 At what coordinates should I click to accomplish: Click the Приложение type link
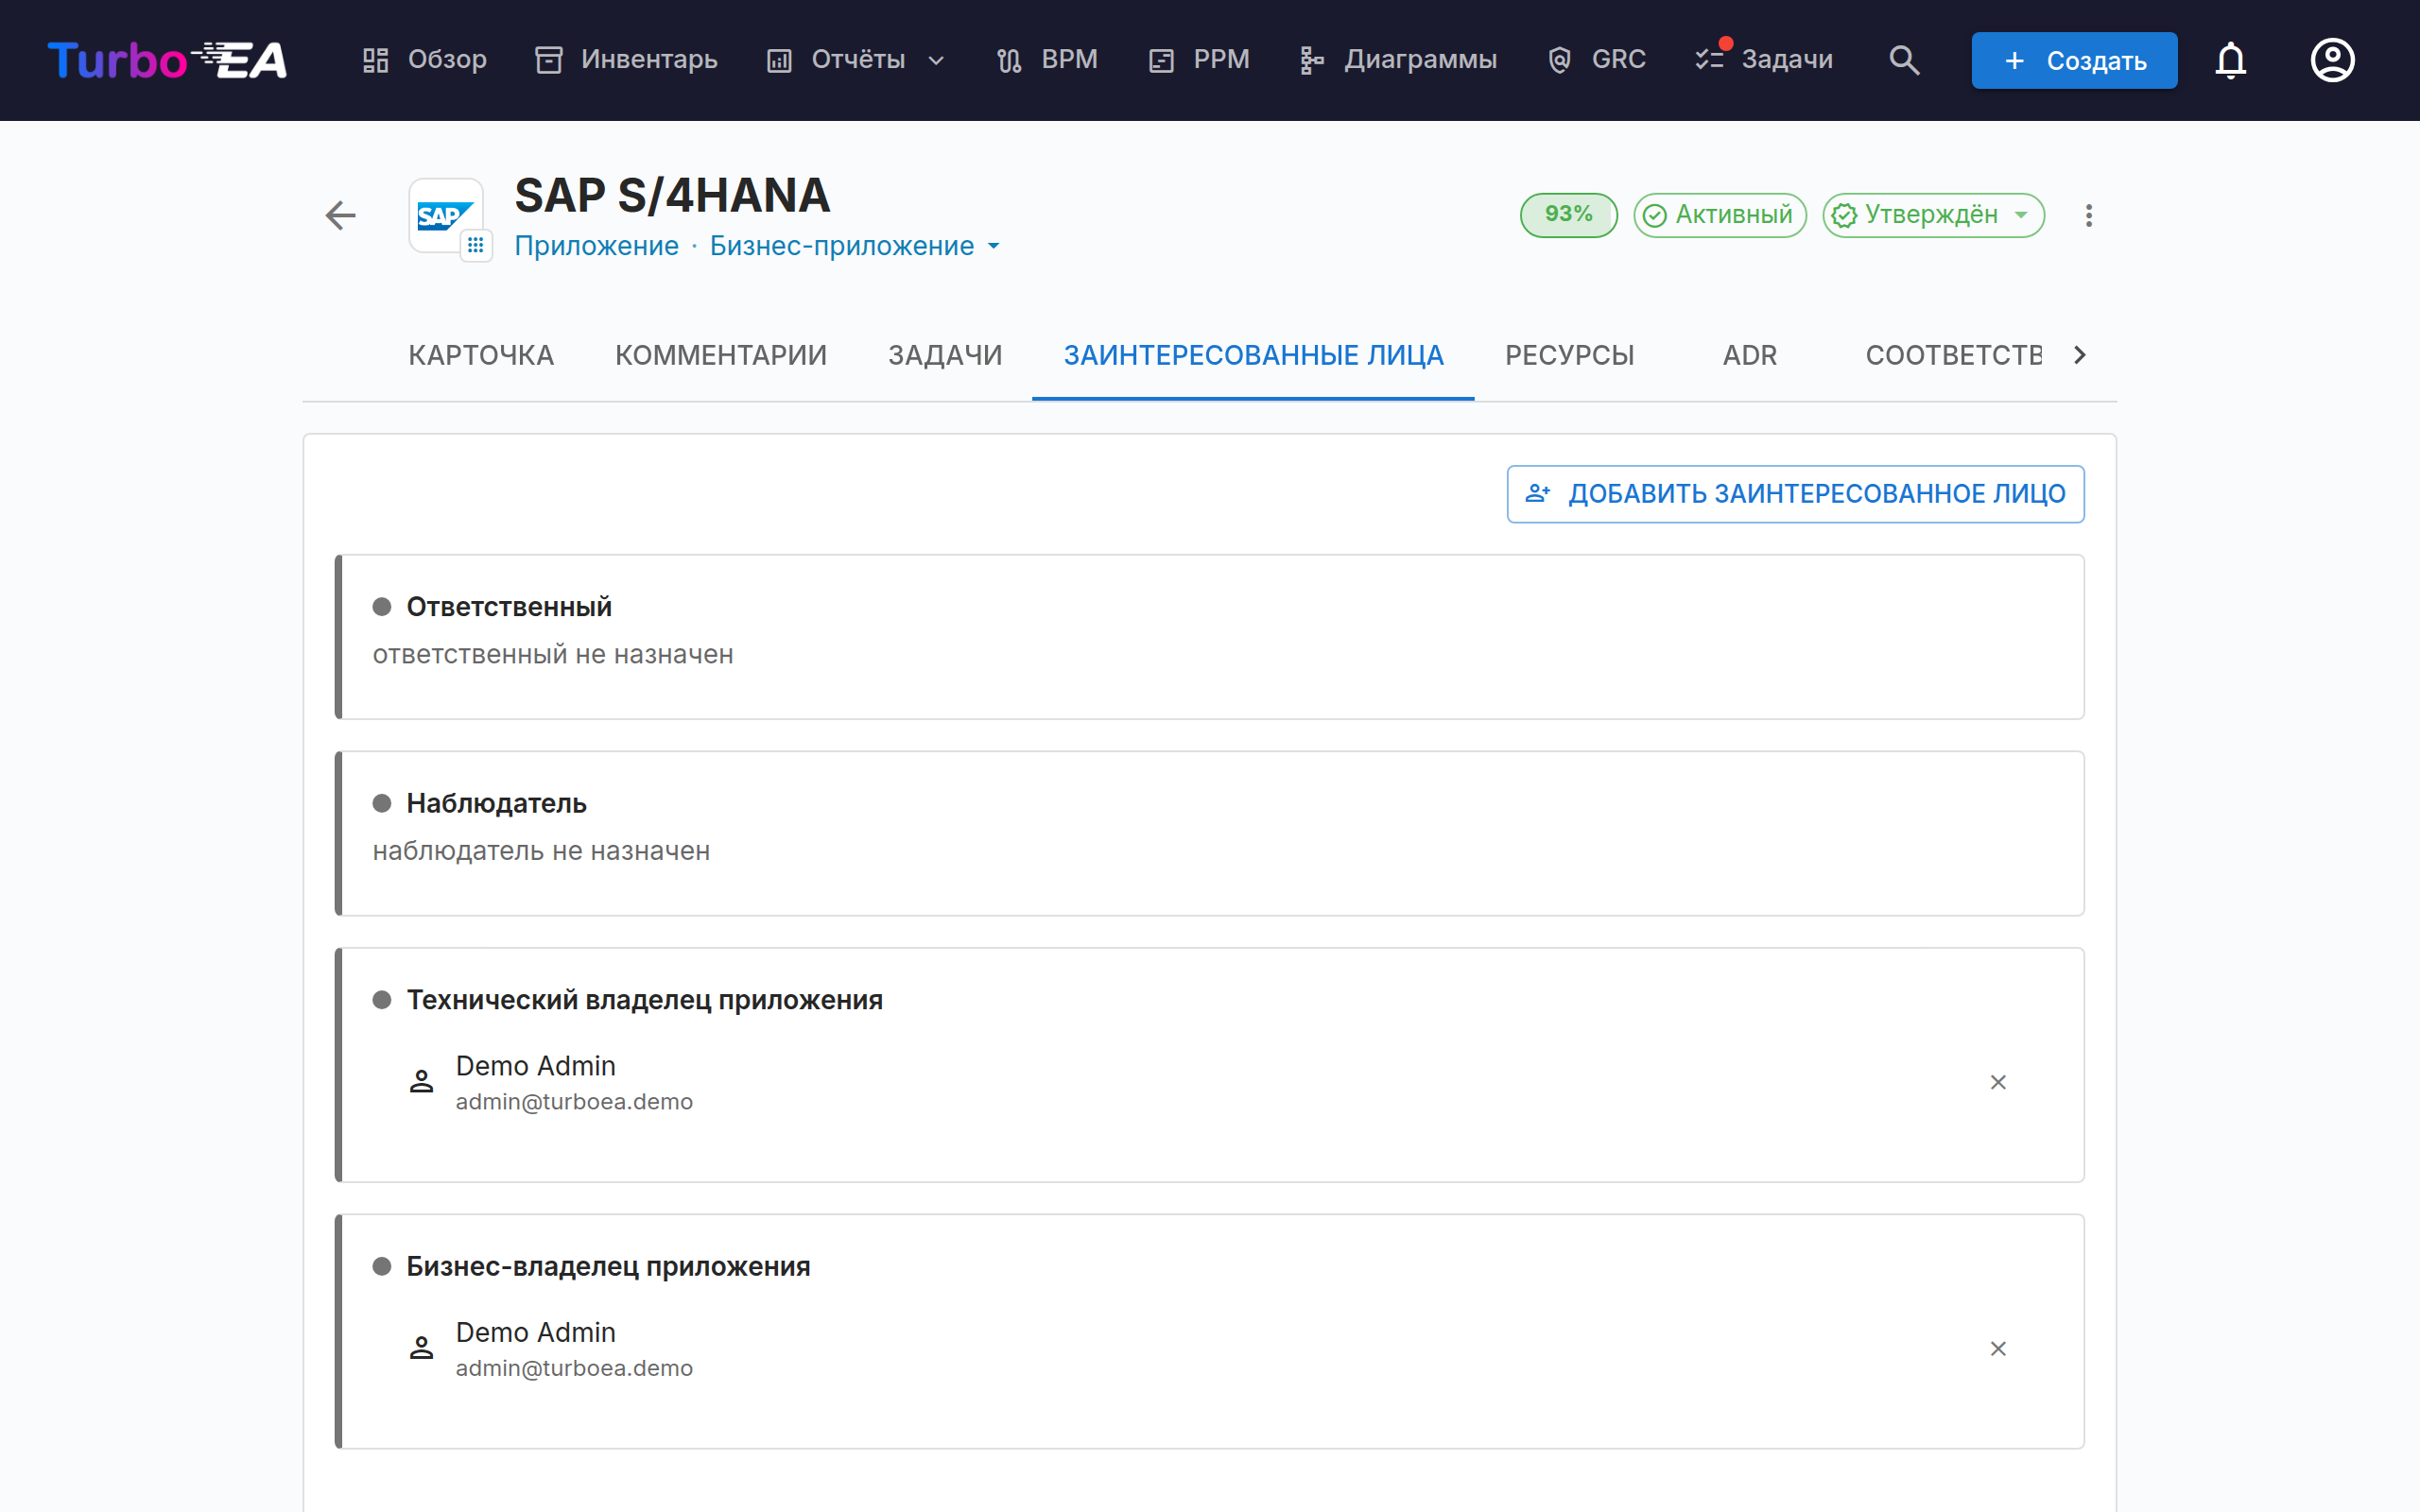pyautogui.click(x=596, y=246)
